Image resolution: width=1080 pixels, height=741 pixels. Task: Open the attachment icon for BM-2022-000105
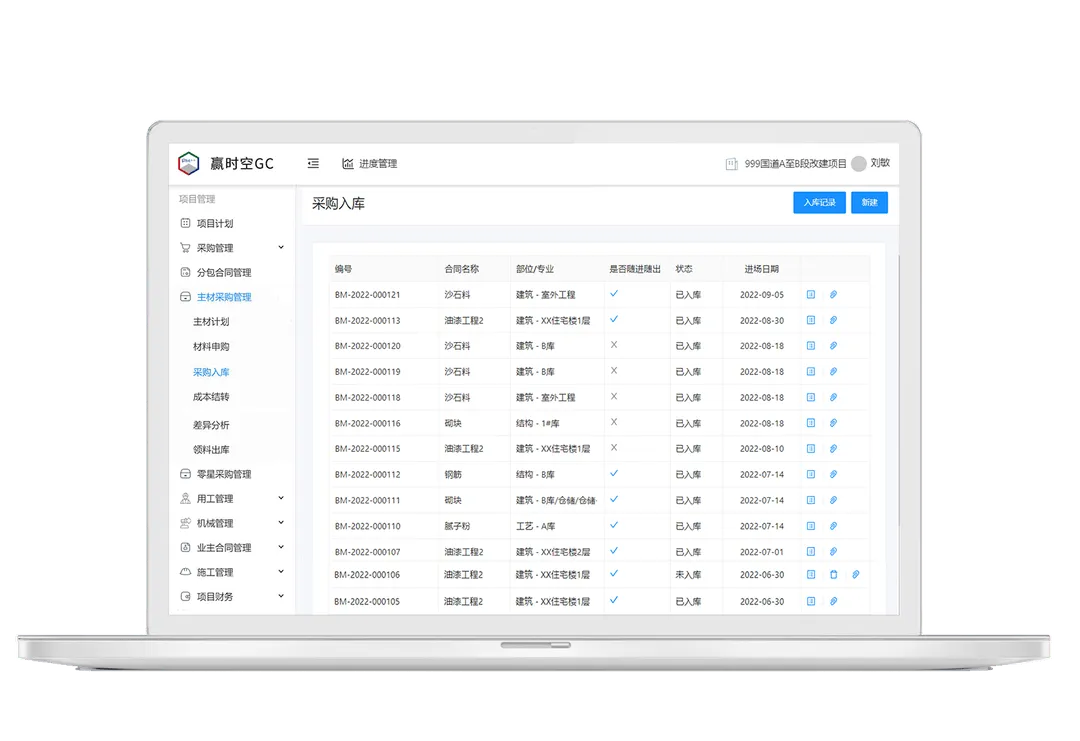[833, 601]
